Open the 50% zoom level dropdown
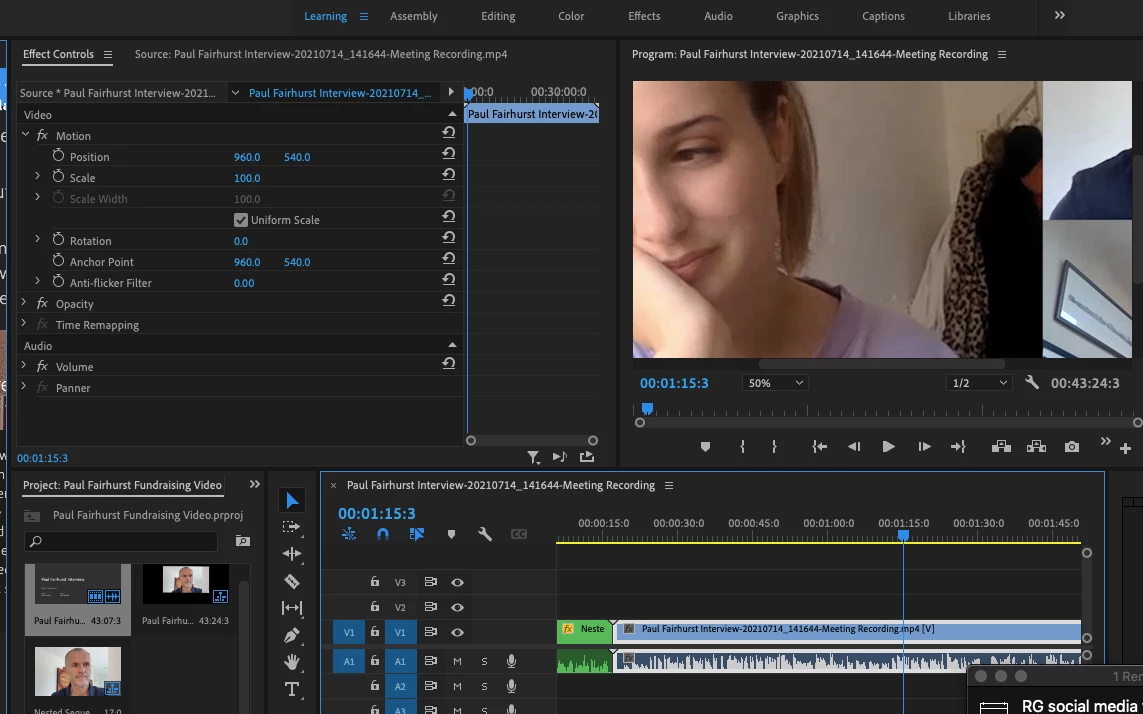The height and width of the screenshot is (714, 1143). click(x=775, y=383)
